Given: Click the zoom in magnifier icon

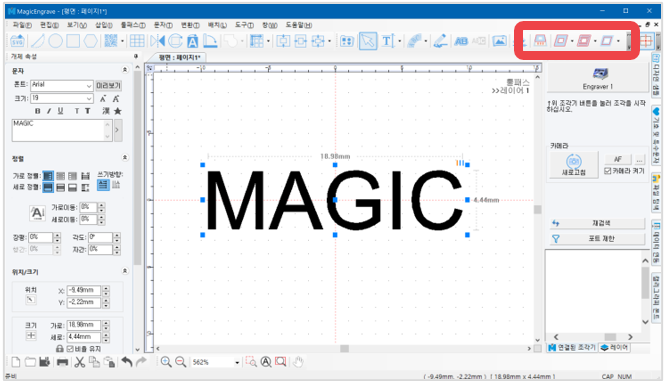Looking at the screenshot, I should click(166, 362).
